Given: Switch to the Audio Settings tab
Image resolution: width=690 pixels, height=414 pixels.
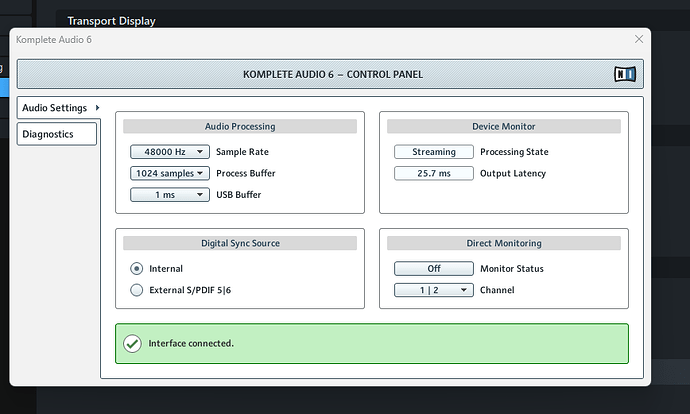Looking at the screenshot, I should (59, 108).
